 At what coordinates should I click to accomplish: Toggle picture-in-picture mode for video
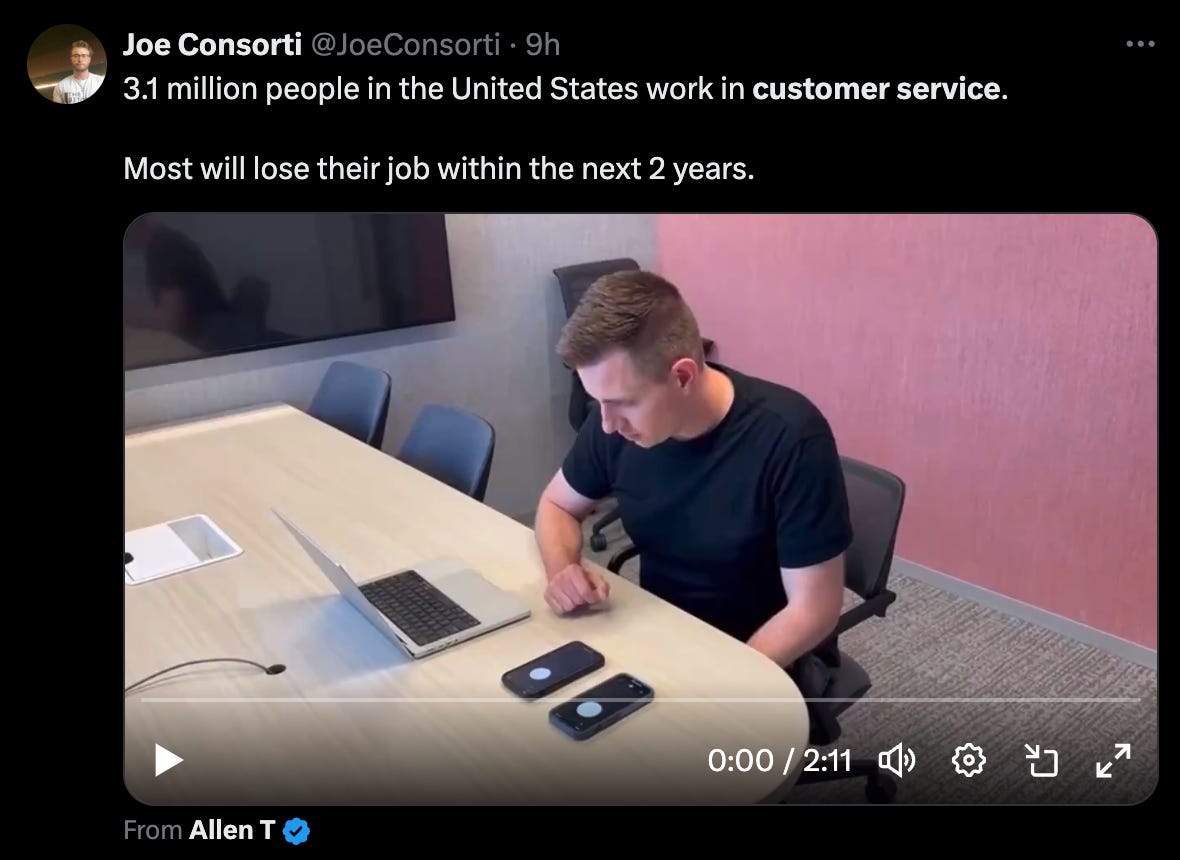tap(1042, 761)
